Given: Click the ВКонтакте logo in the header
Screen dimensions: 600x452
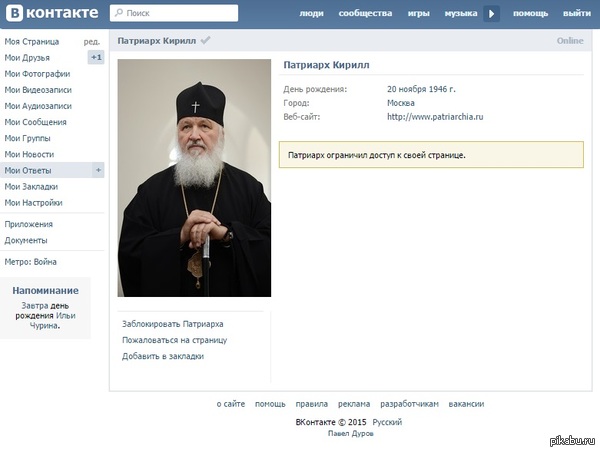Looking at the screenshot, I should tap(51, 13).
